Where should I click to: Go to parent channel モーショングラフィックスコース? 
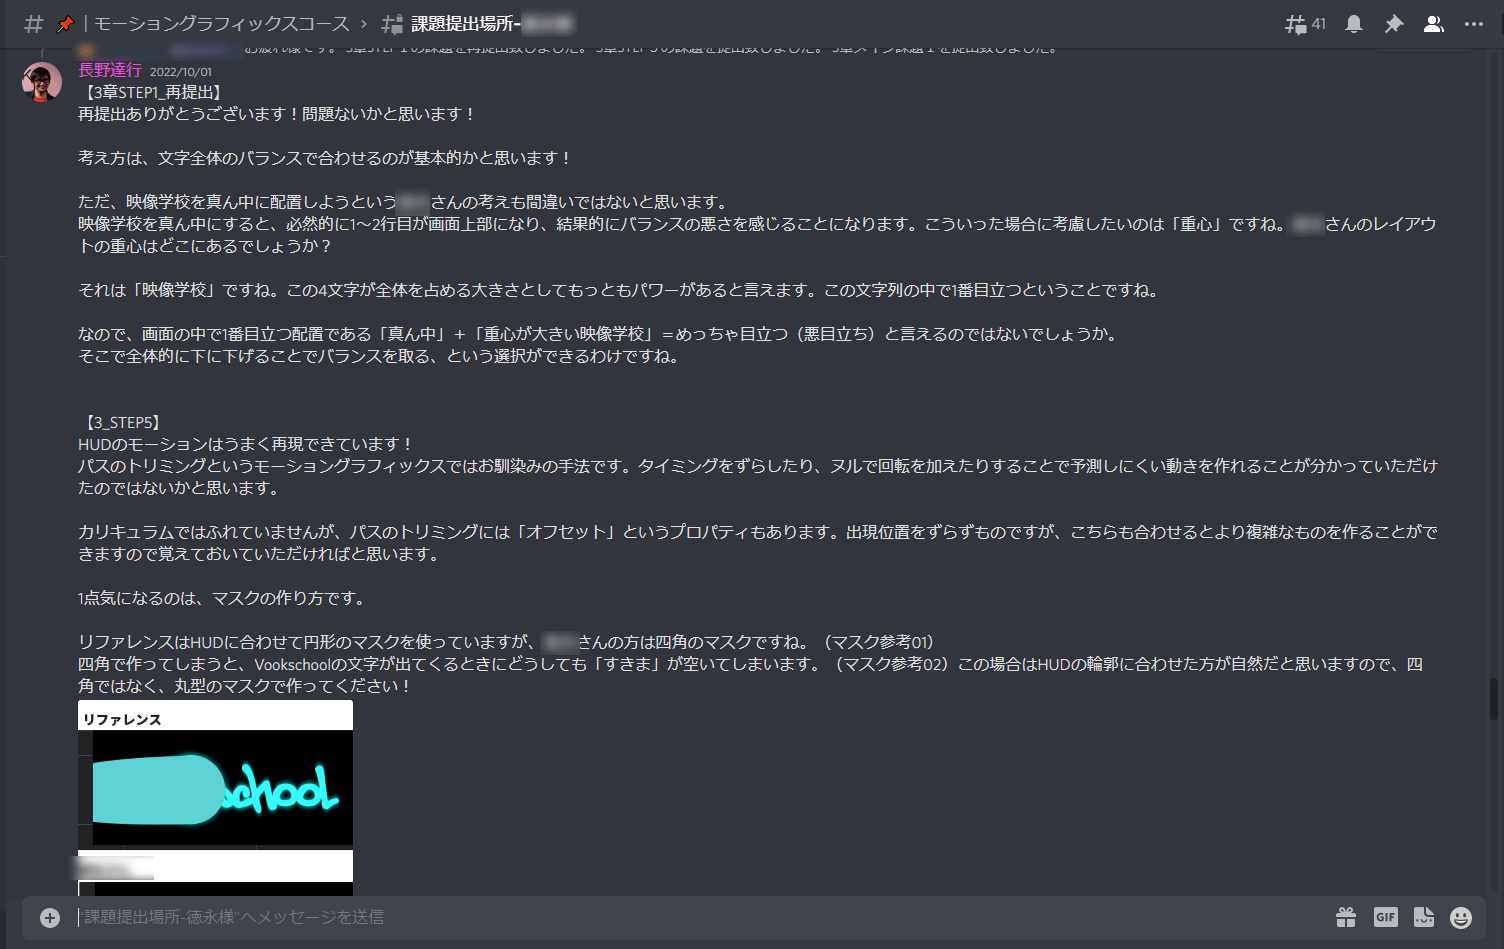[222, 24]
